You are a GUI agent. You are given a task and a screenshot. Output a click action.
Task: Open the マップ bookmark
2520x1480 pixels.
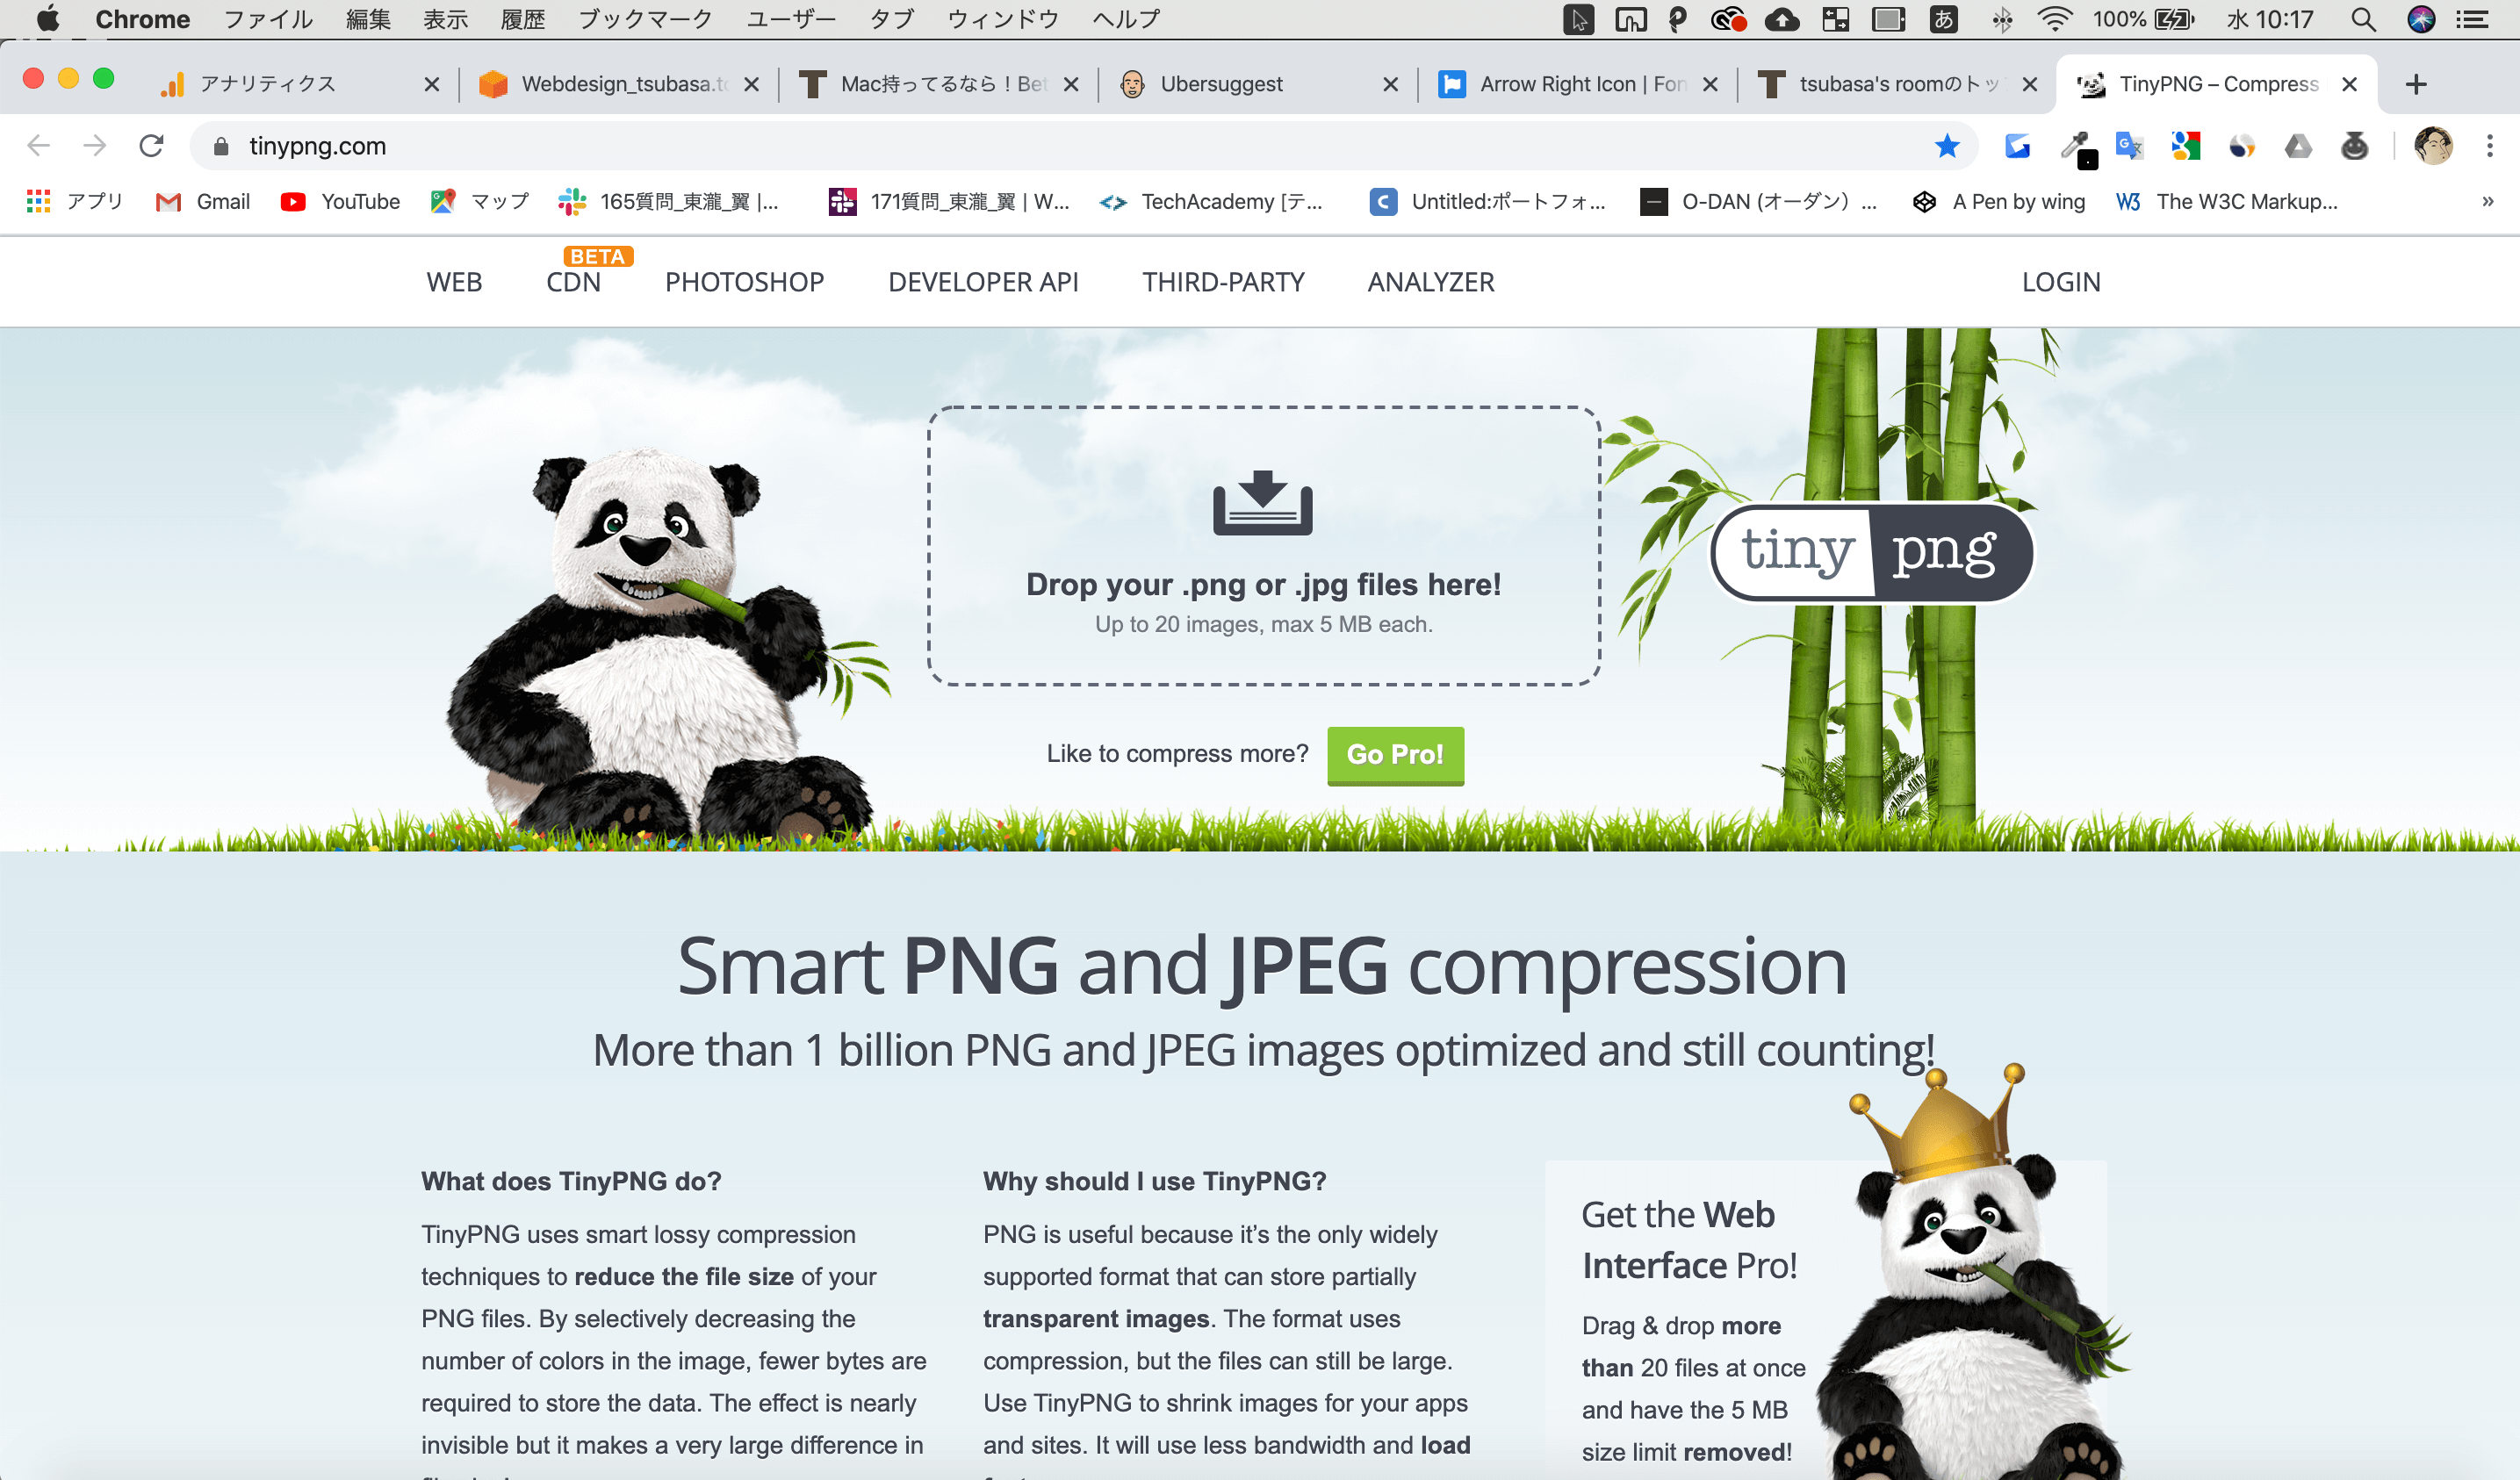point(479,202)
